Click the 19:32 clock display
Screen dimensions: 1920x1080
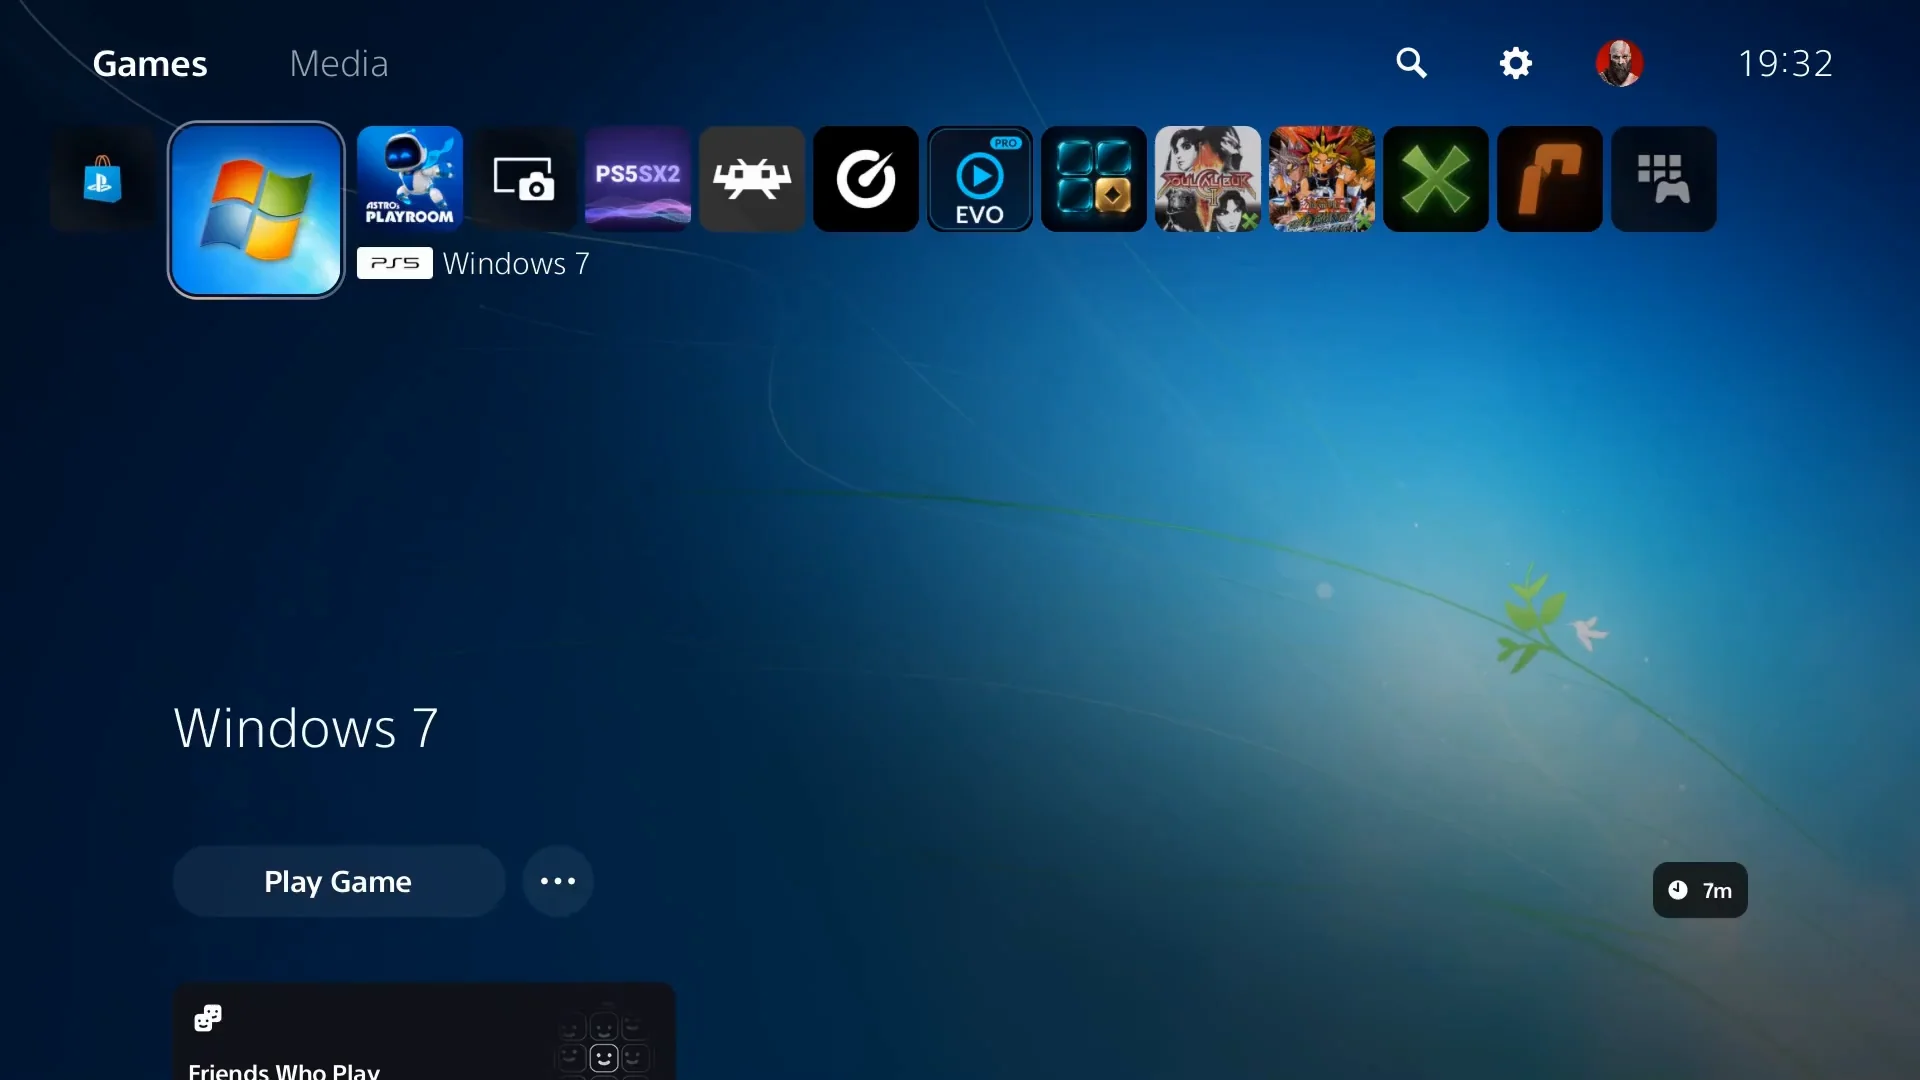coord(1786,63)
